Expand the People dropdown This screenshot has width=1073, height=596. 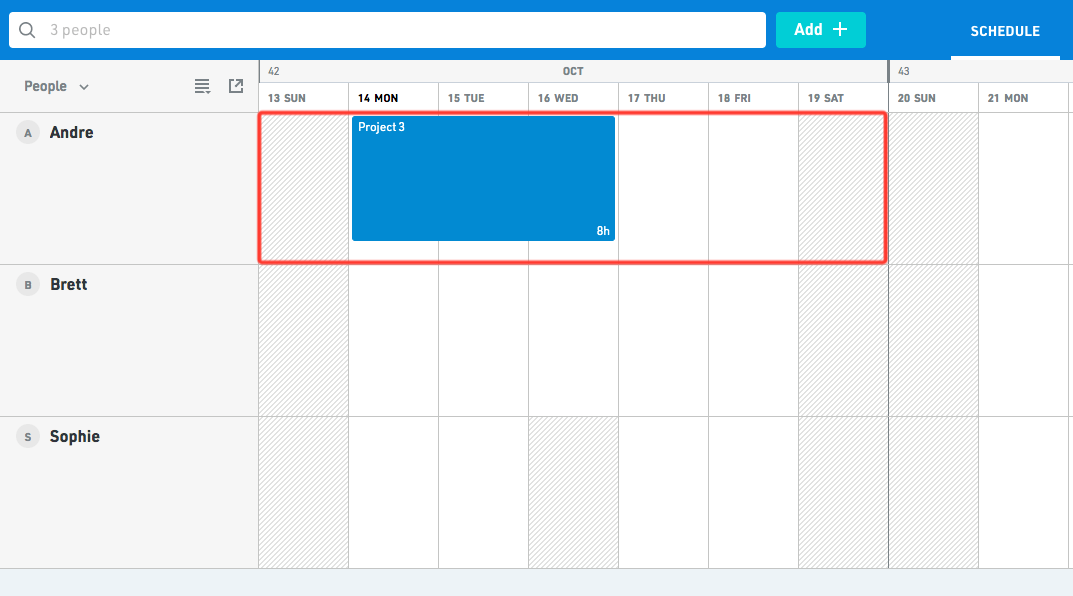(x=56, y=87)
